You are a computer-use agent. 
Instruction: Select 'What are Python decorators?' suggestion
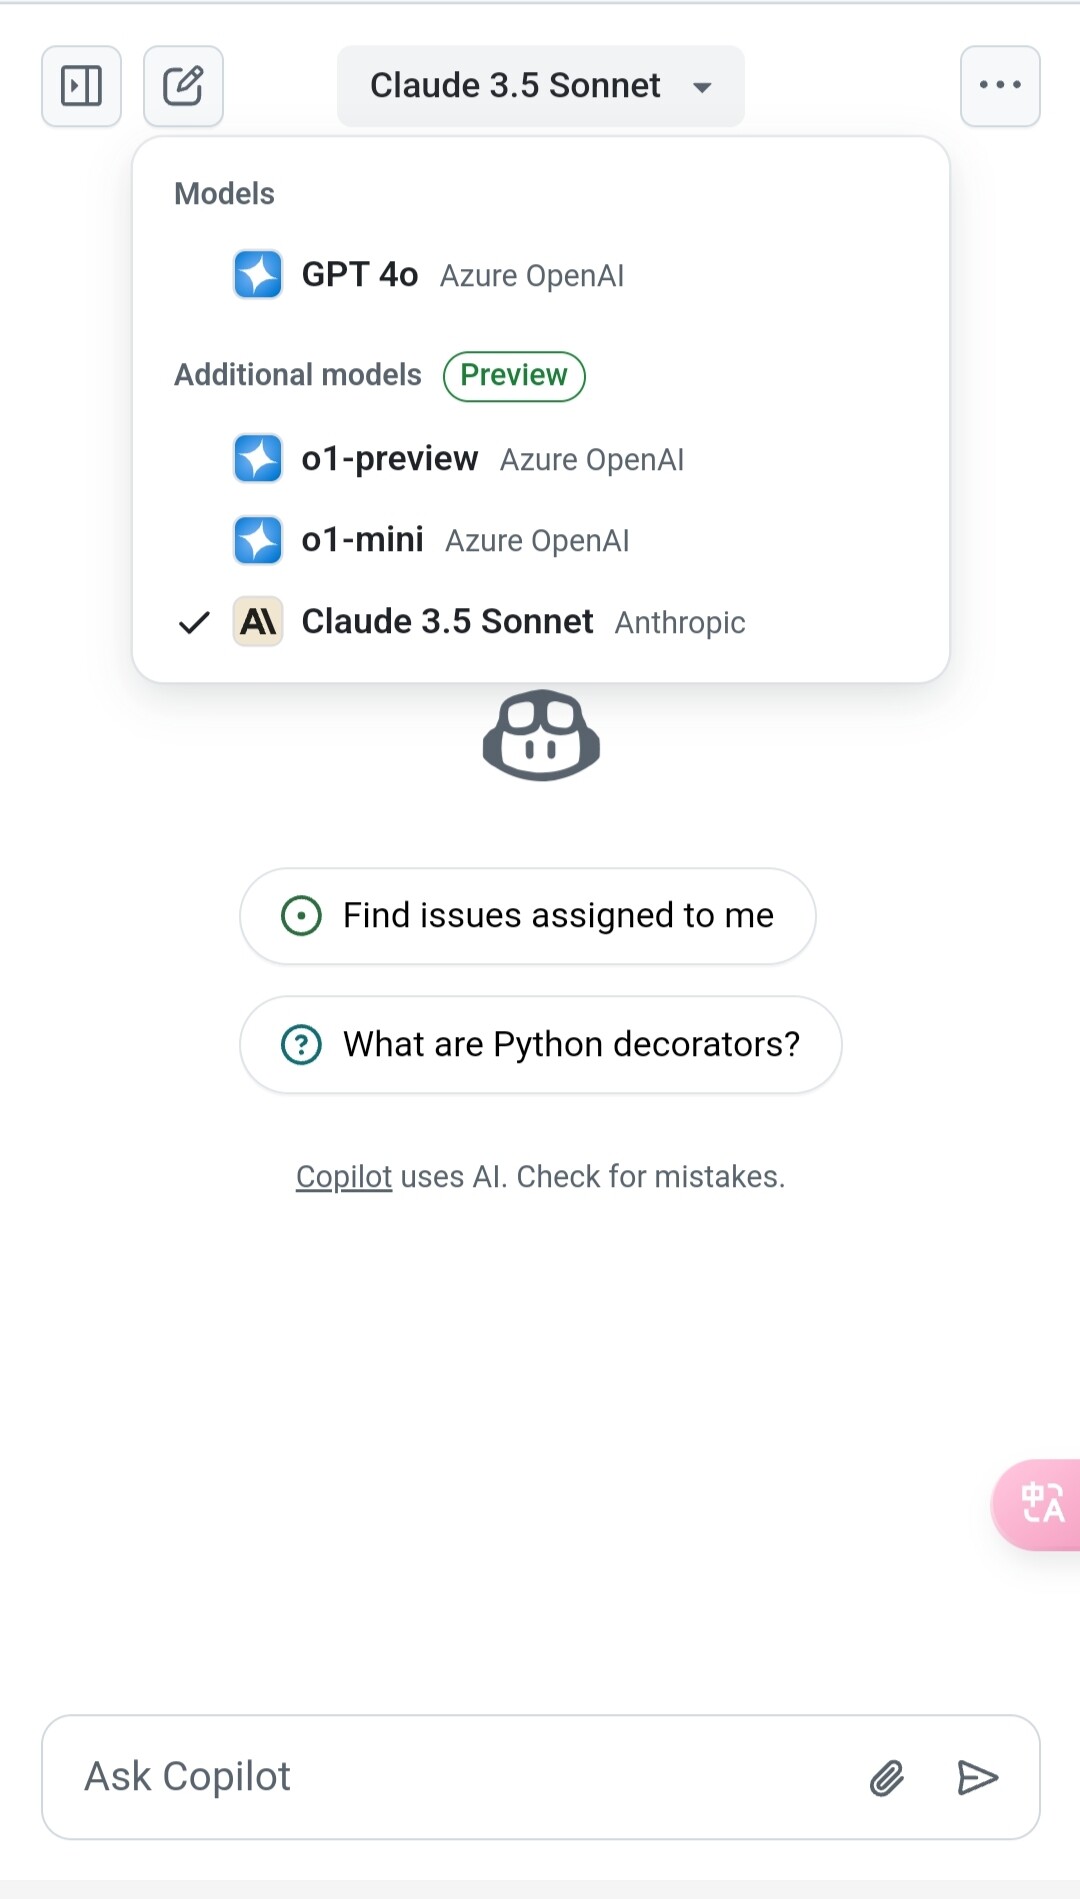[541, 1044]
